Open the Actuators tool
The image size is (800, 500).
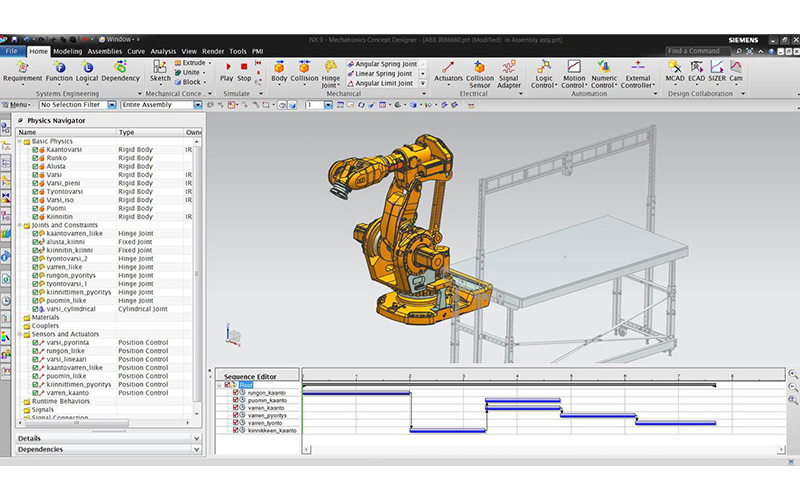coord(448,72)
